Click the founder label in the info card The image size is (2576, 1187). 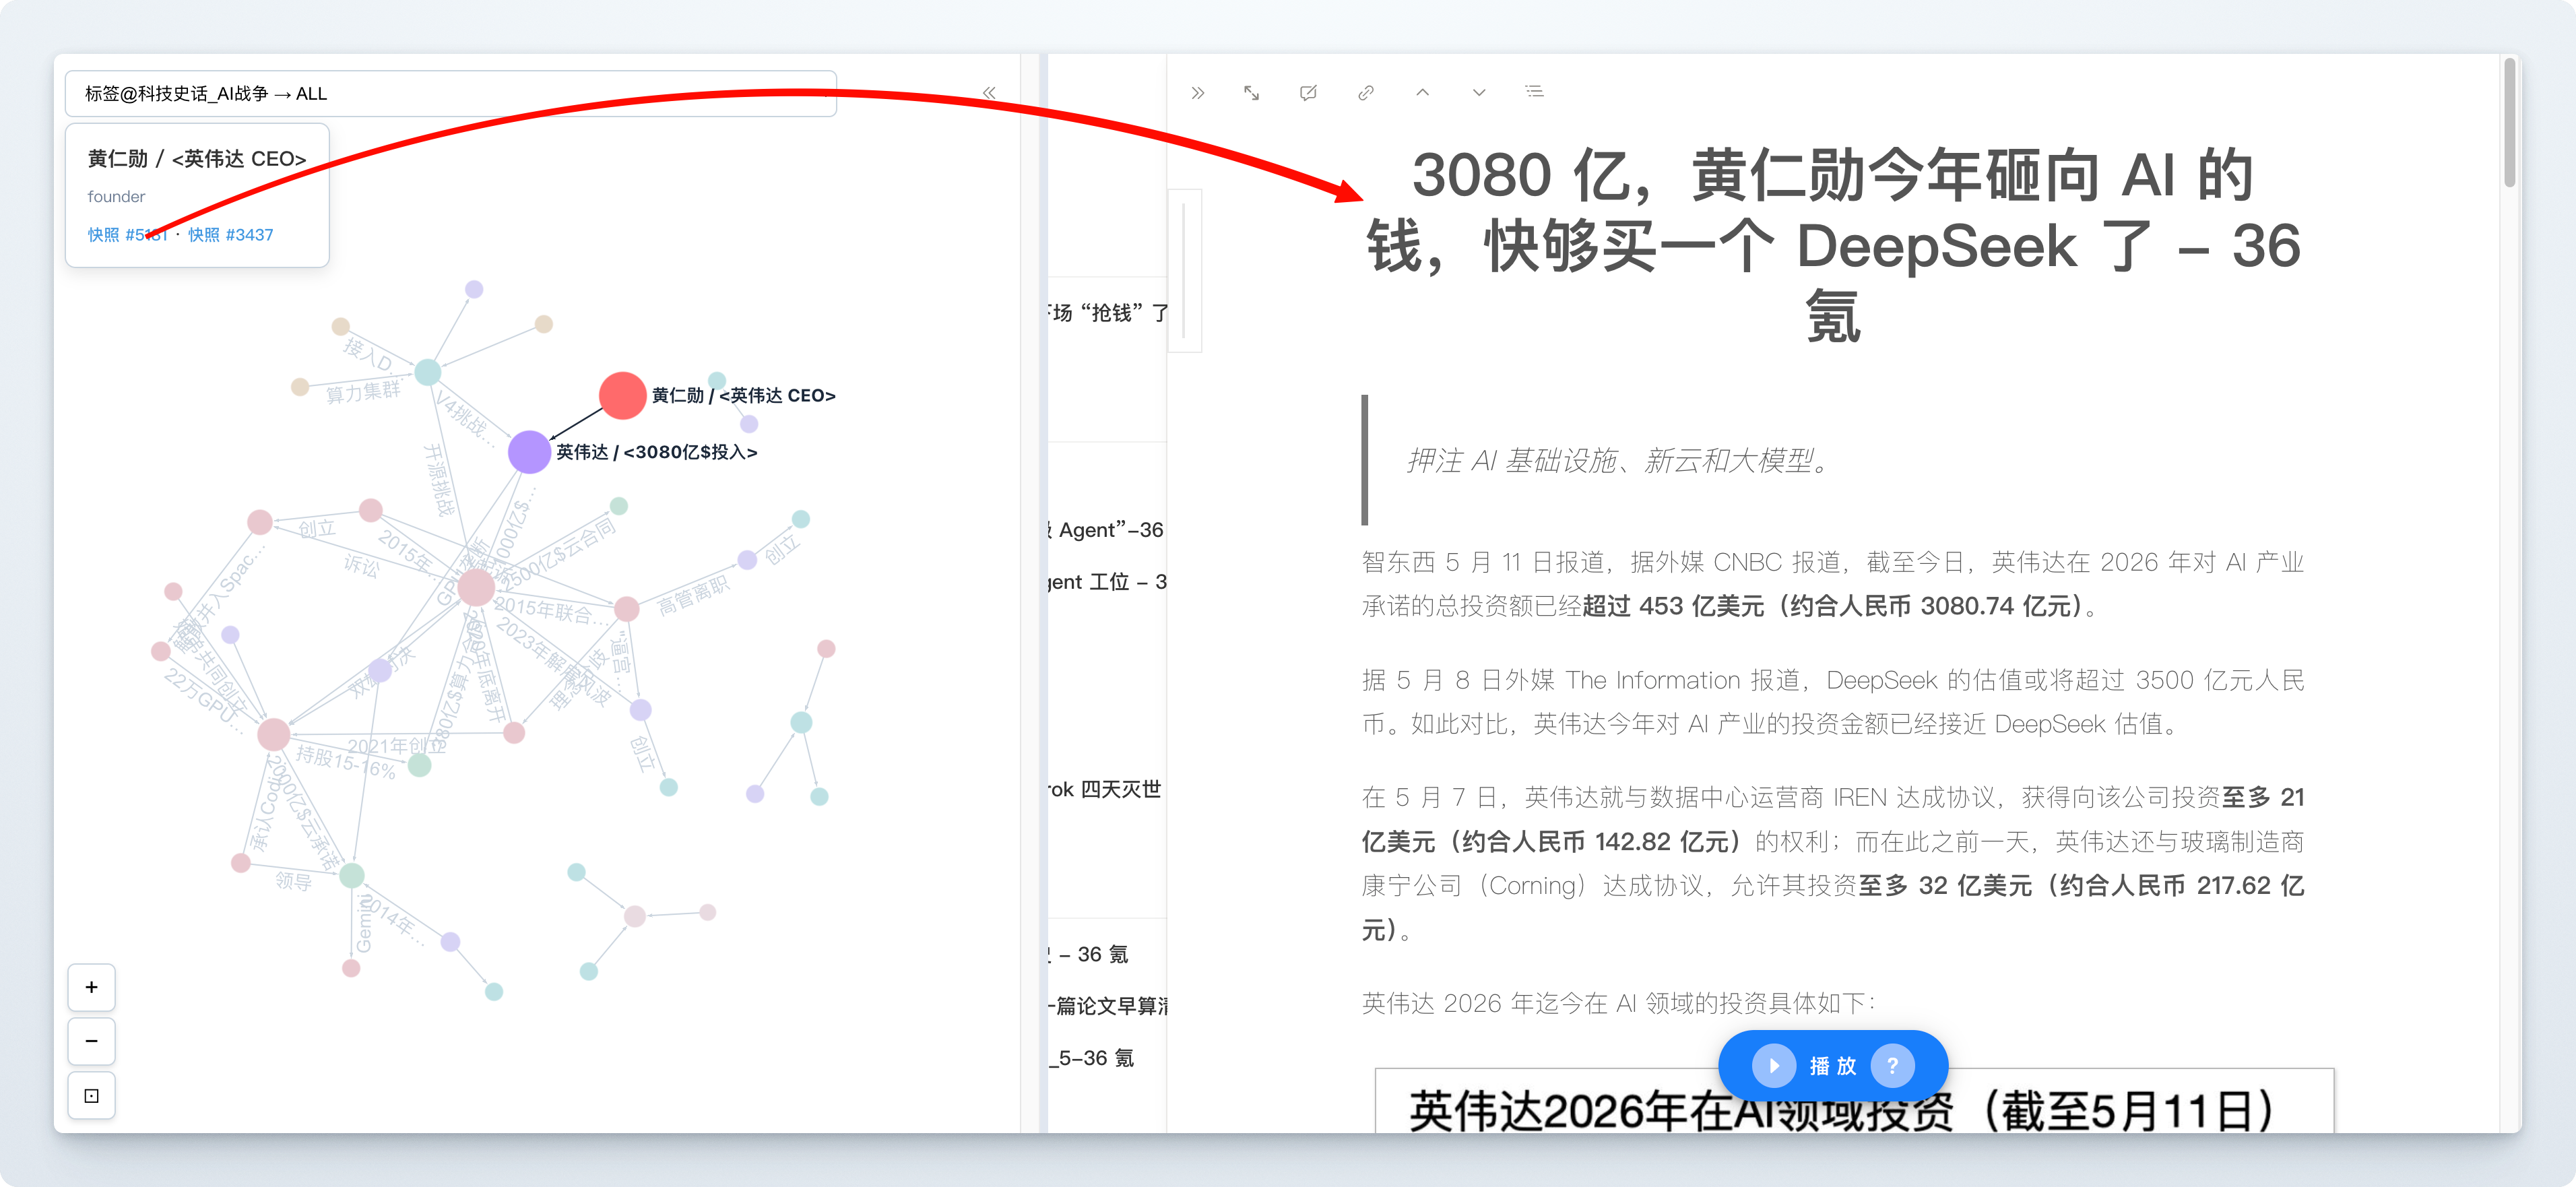click(x=116, y=197)
